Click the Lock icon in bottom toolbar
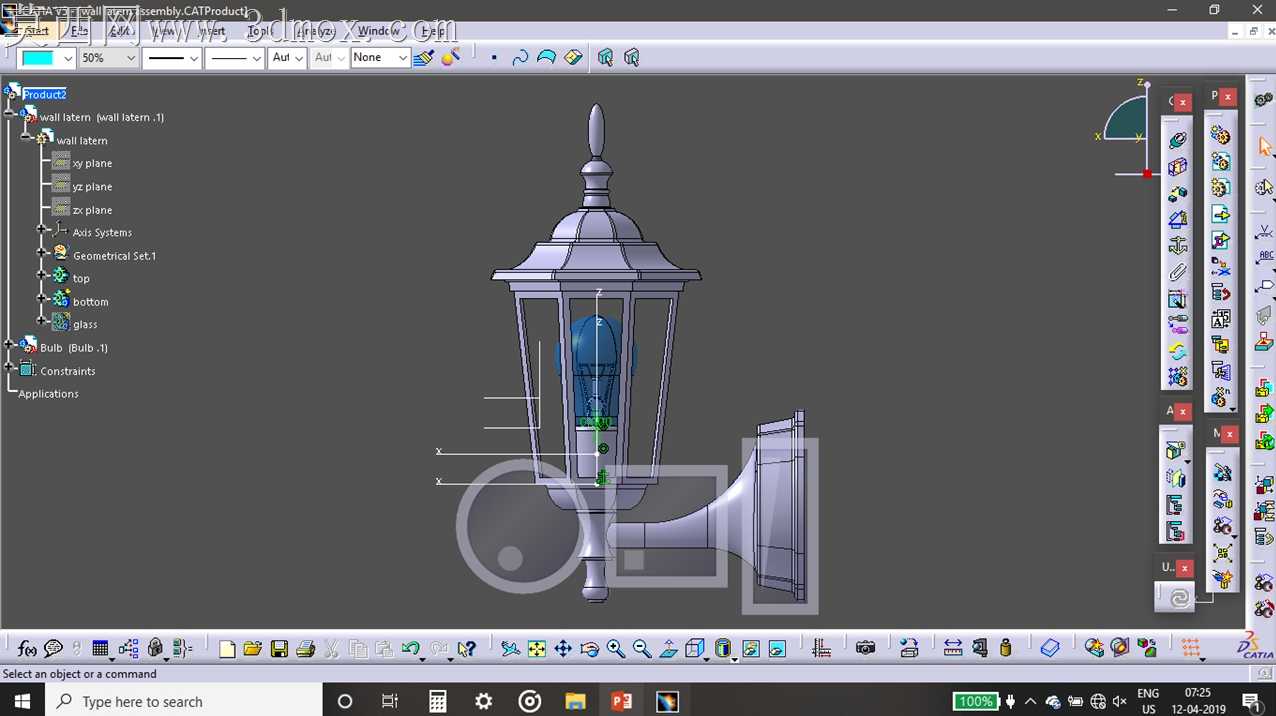The image size is (1276, 716). [155, 649]
